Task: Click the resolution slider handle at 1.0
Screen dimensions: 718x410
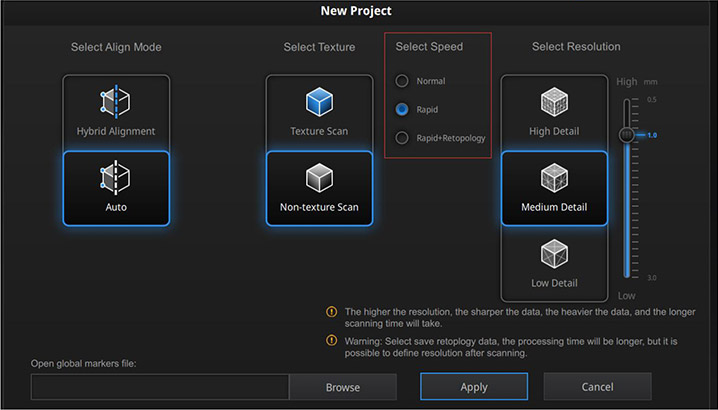Action: [x=627, y=134]
